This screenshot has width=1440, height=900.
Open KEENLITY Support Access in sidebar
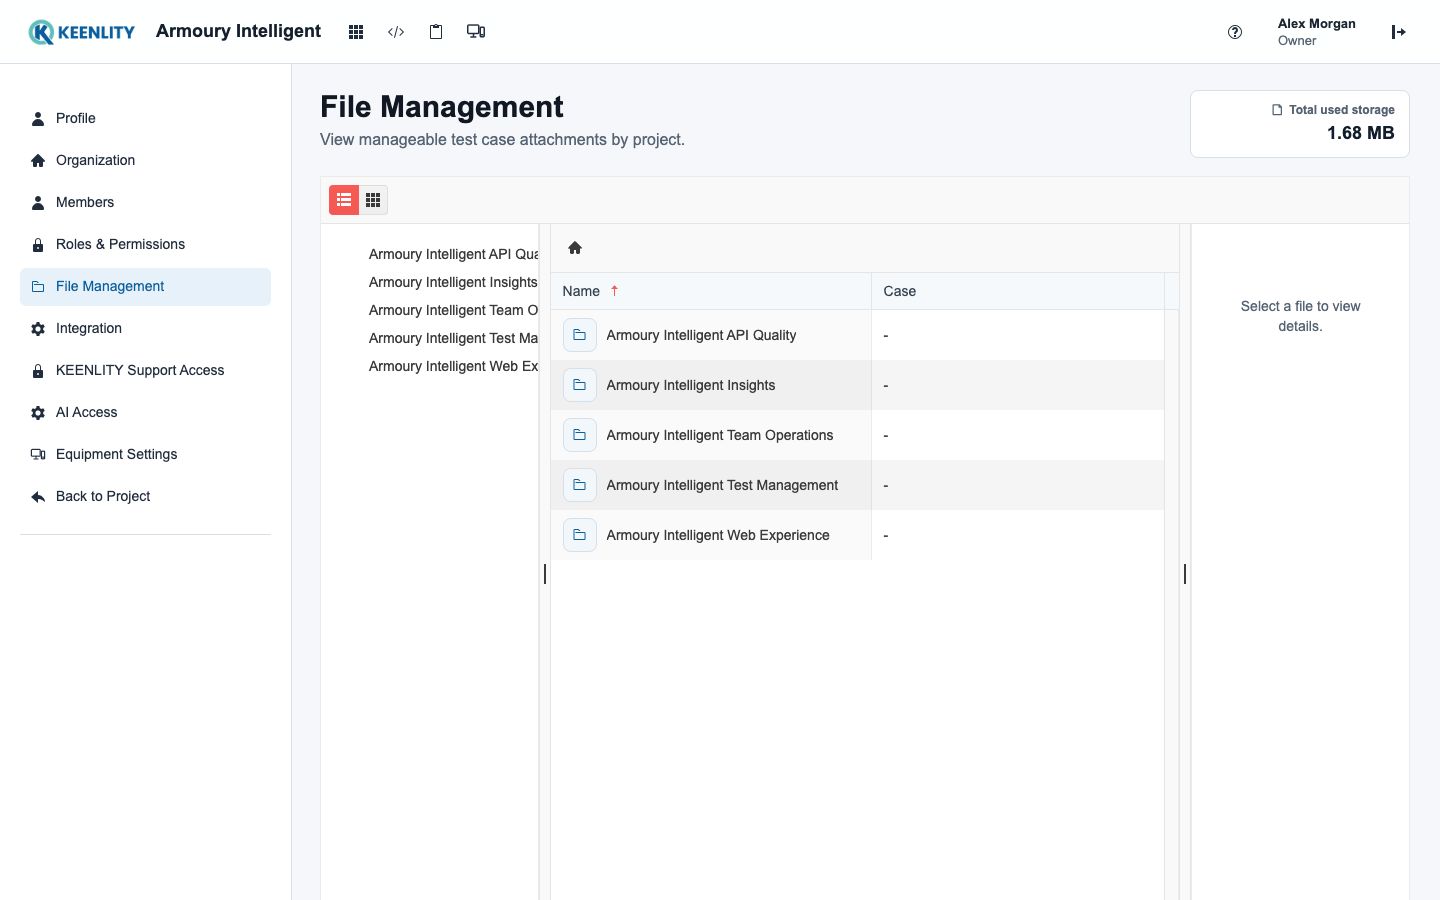tap(145, 370)
